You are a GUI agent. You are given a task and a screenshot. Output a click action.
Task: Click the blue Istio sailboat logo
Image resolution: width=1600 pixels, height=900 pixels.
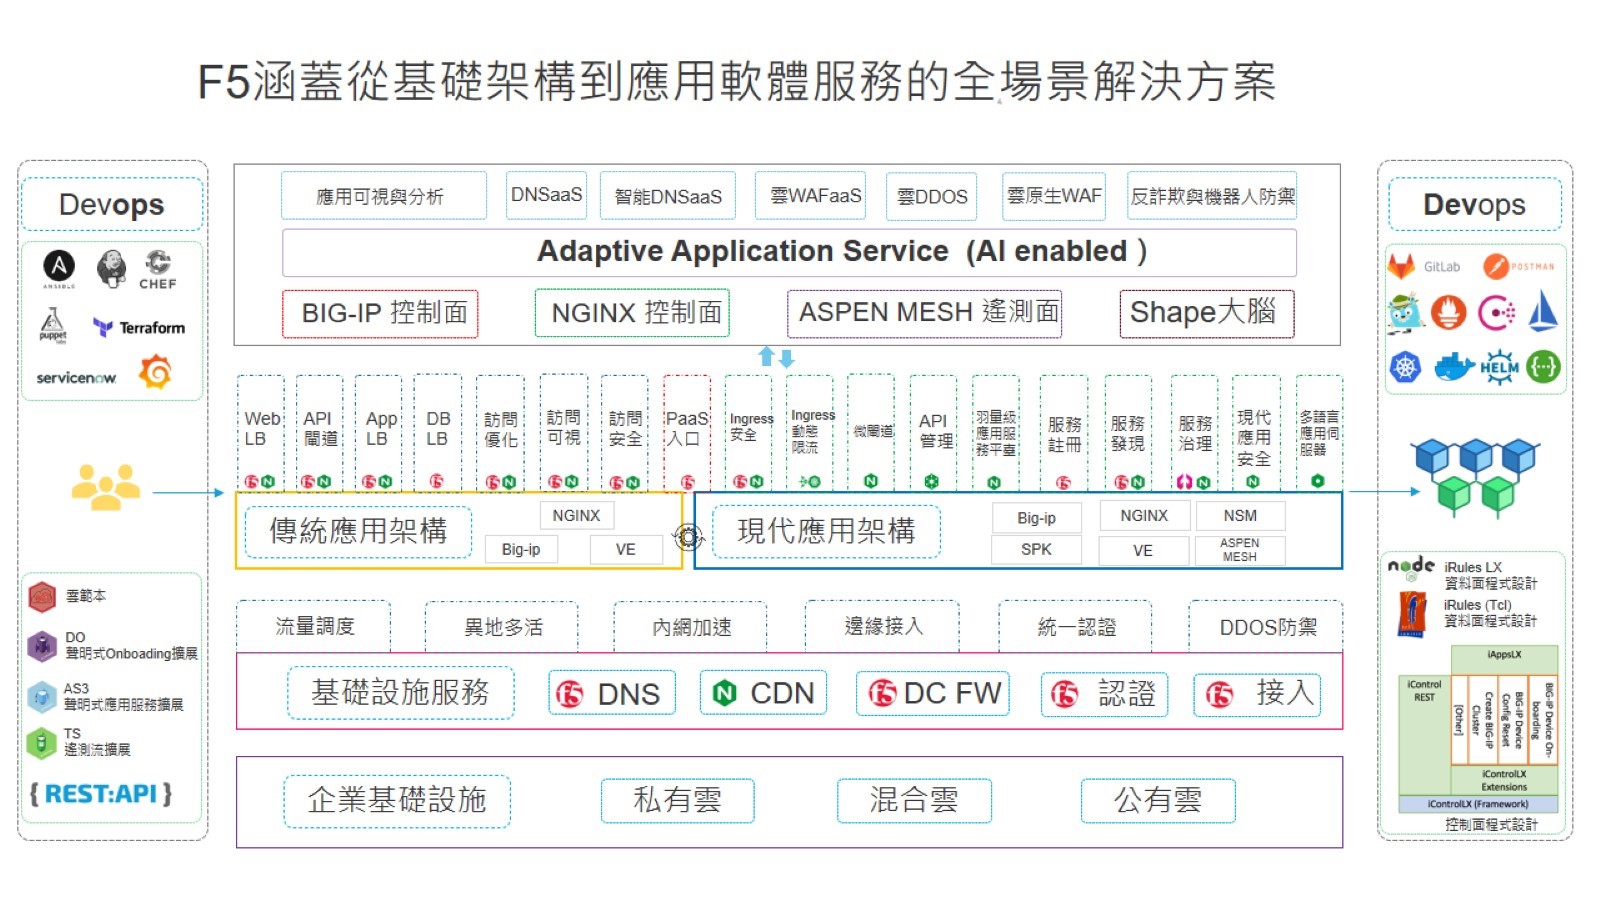pos(1543,310)
